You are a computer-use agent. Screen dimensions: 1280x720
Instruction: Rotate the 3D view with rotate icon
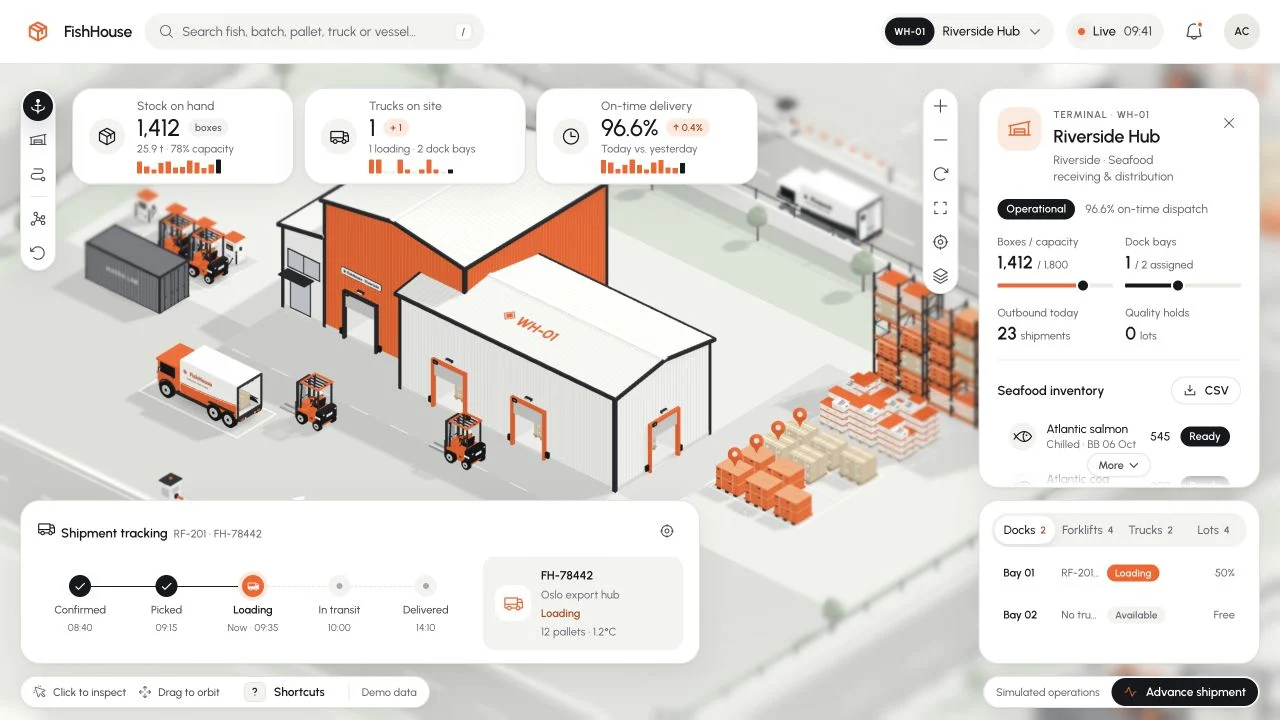[x=940, y=174]
